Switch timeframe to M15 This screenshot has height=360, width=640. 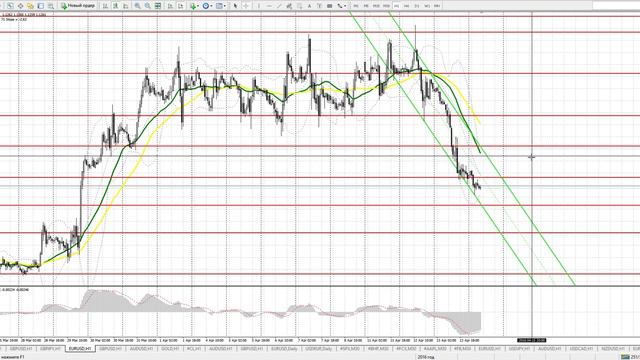376,6
